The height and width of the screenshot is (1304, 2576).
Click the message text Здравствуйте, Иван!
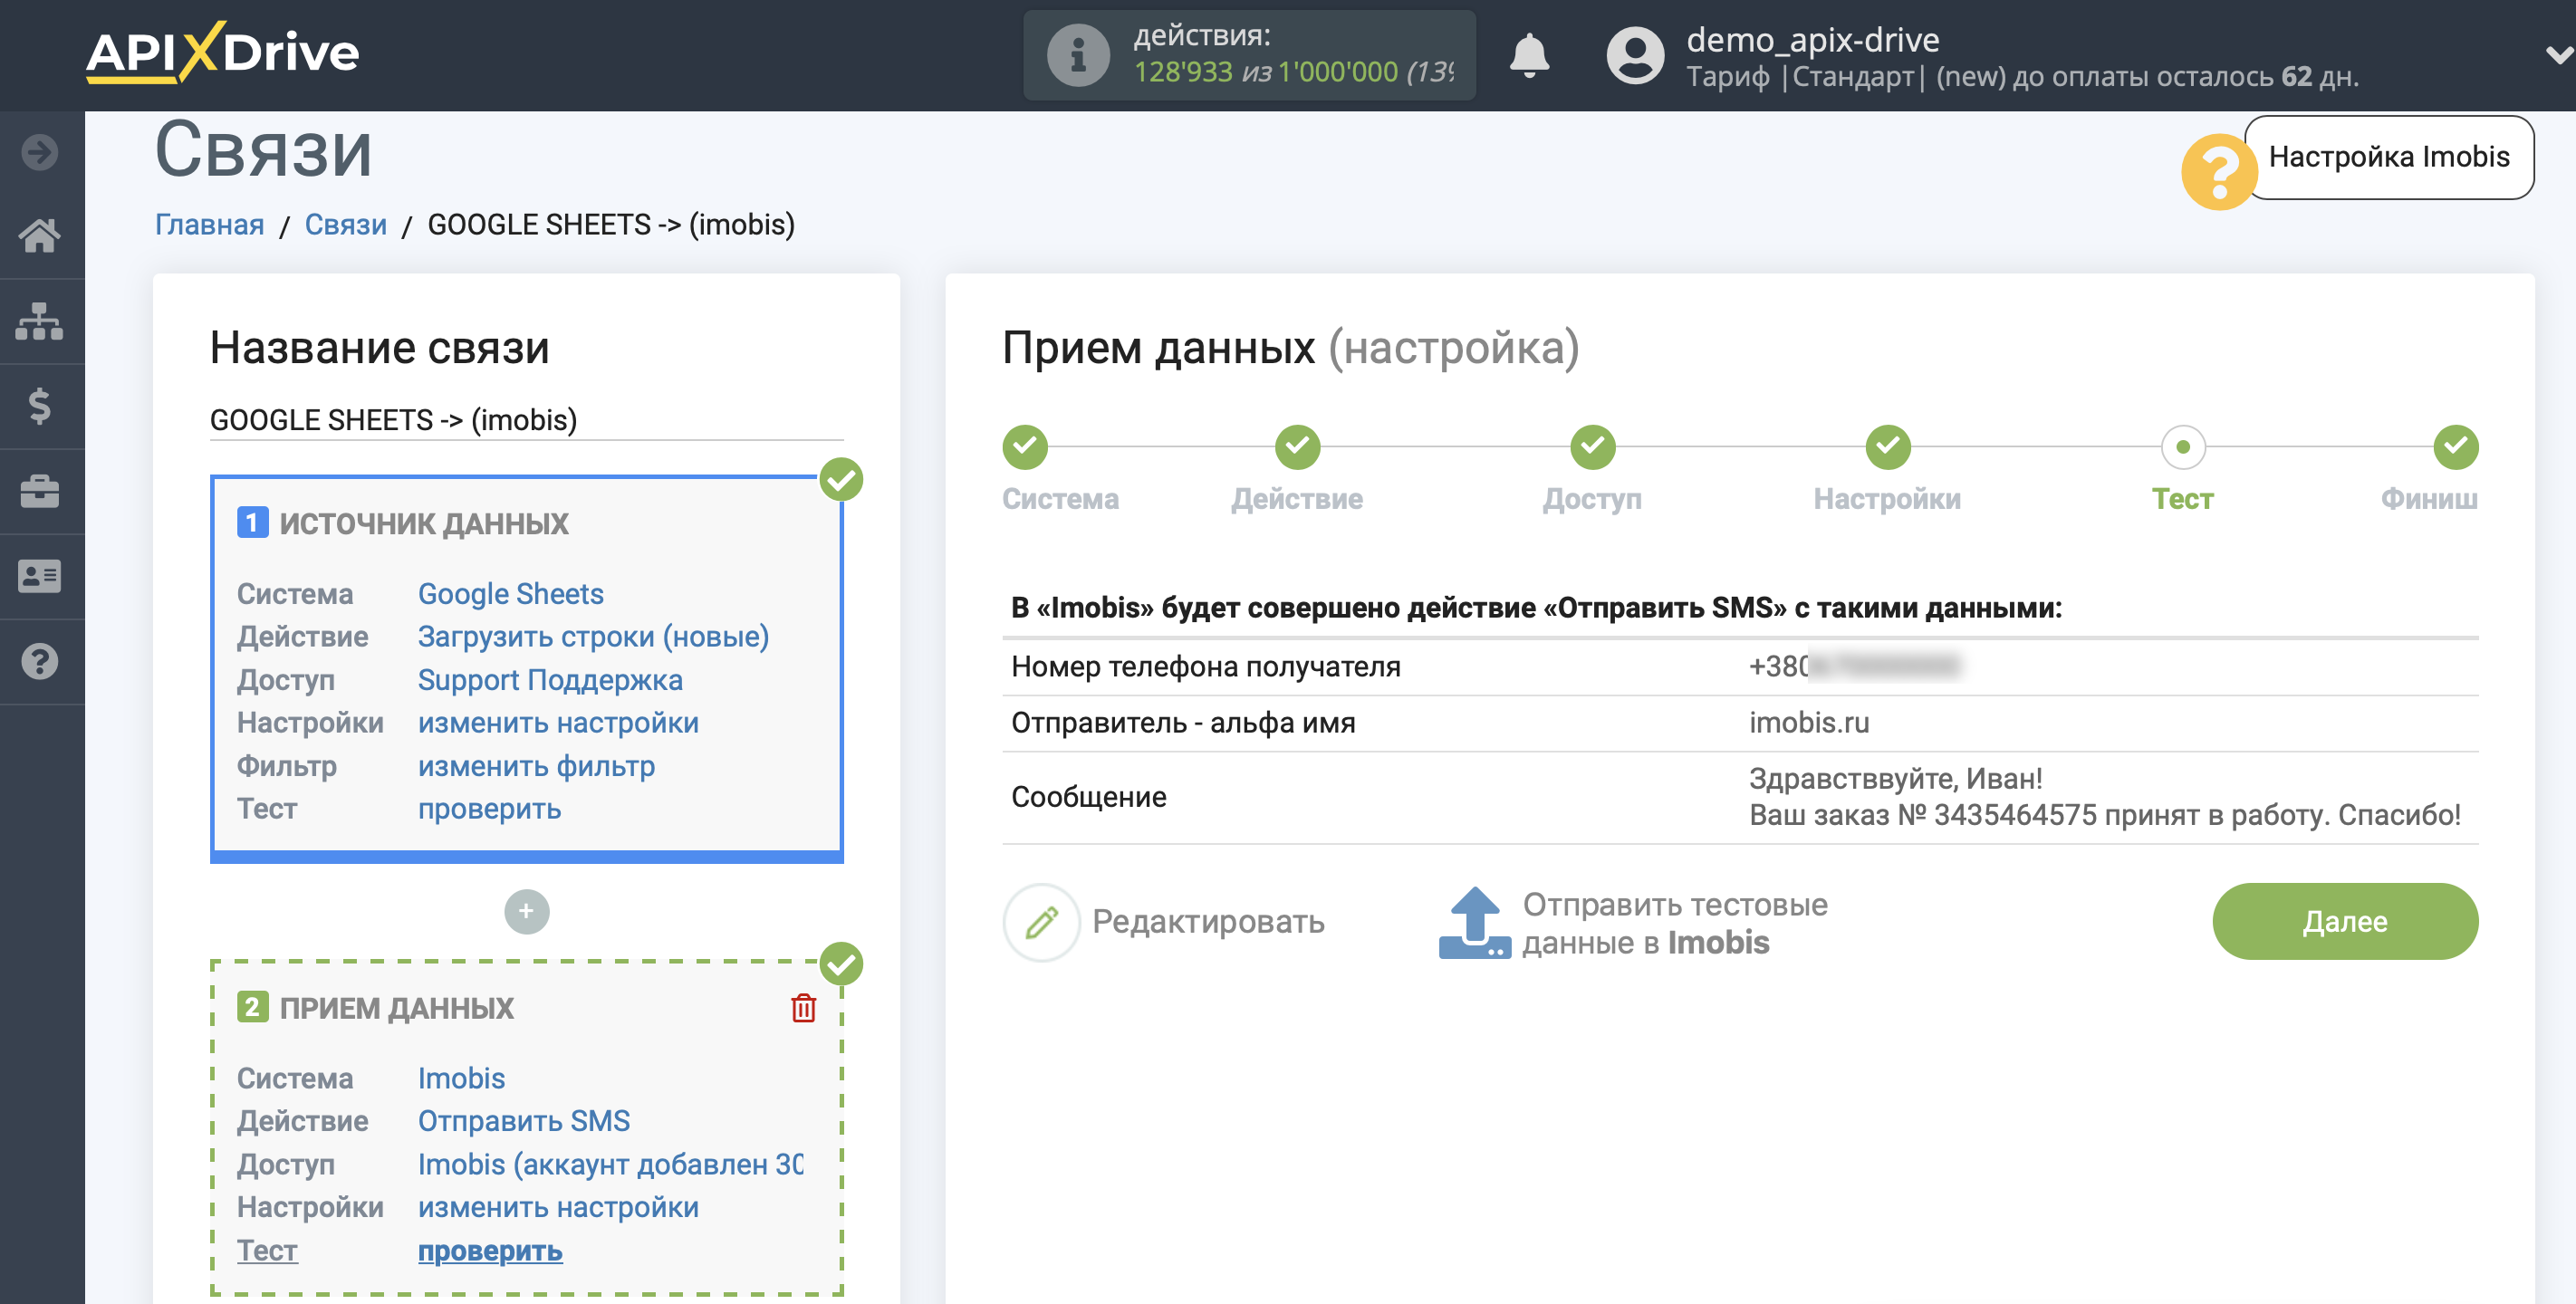(x=1895, y=778)
